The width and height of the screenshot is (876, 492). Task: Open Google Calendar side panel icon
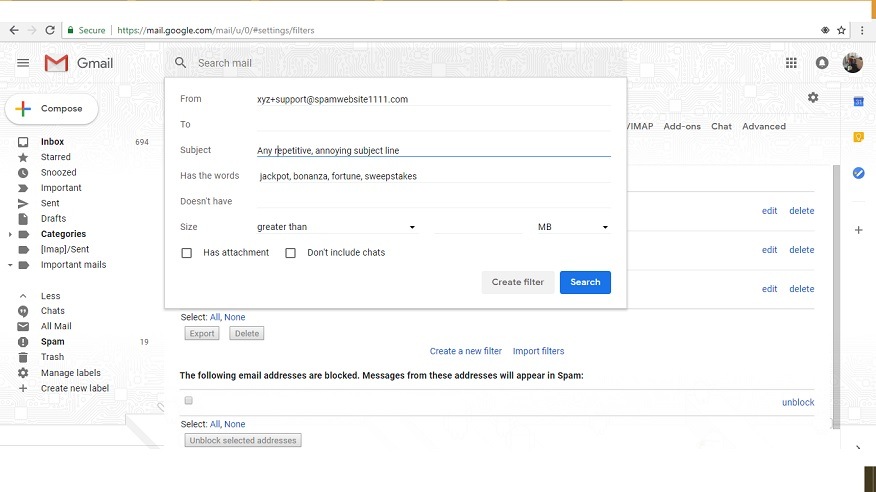(x=859, y=102)
